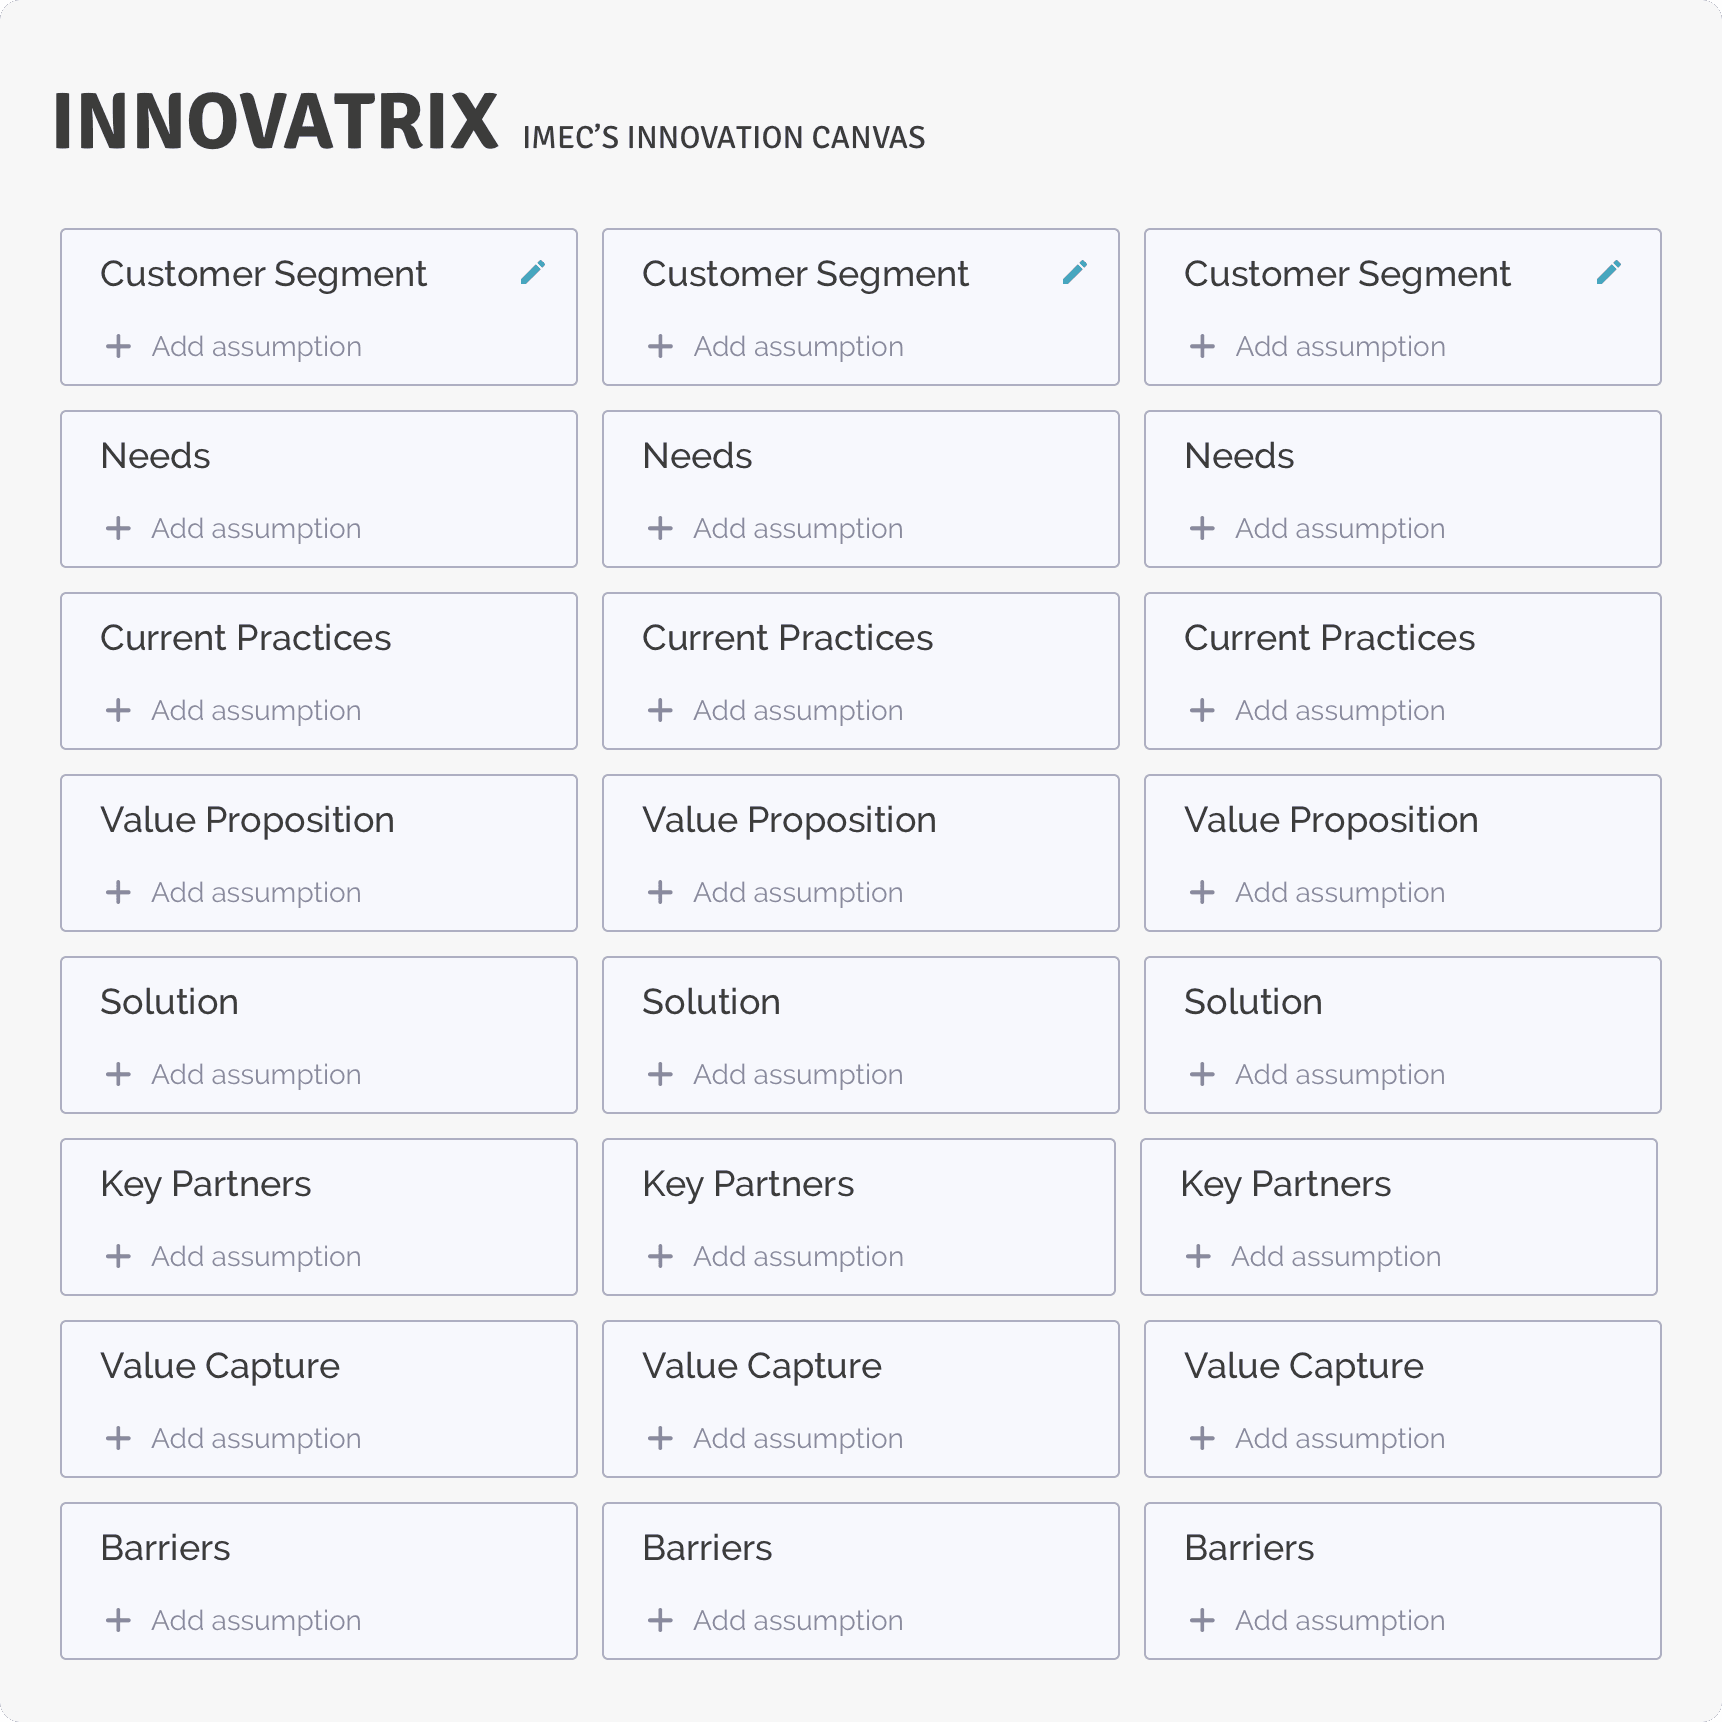Add assumption to the rightmost Needs card
This screenshot has width=1722, height=1722.
[1339, 528]
